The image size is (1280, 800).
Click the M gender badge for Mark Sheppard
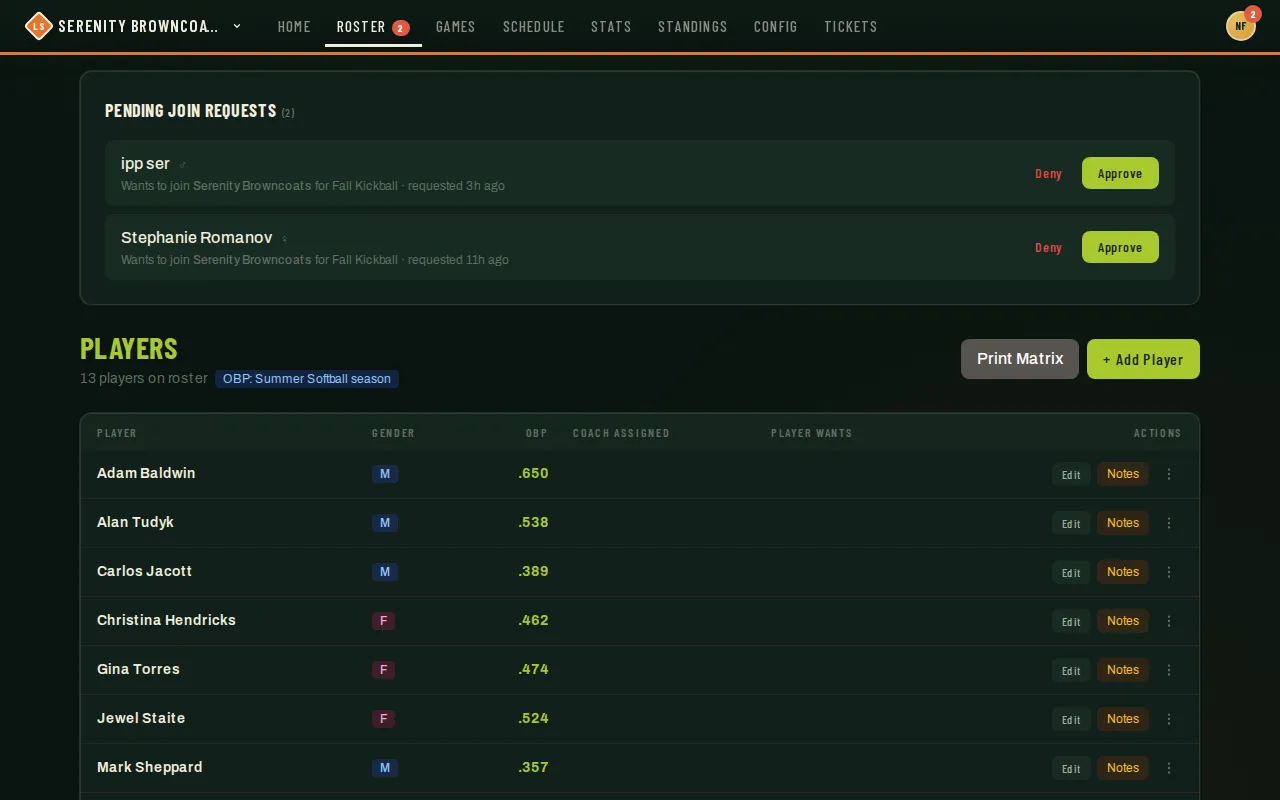[x=385, y=768]
